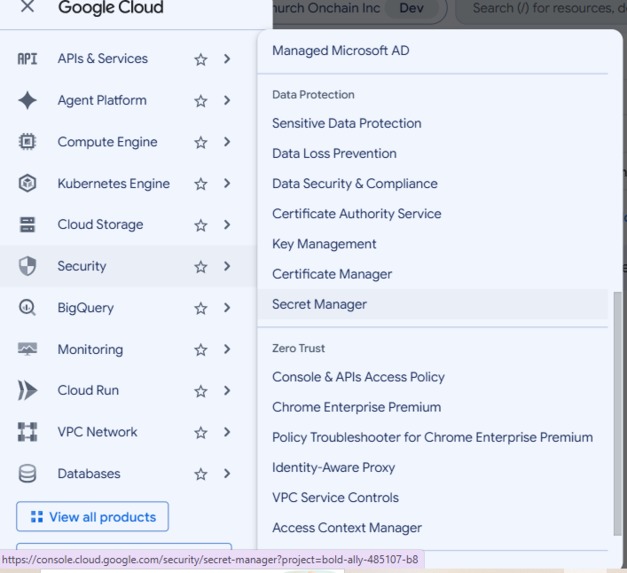Expand the BigQuery submenu chevron
Screen dimensions: 627x573
pos(227,308)
